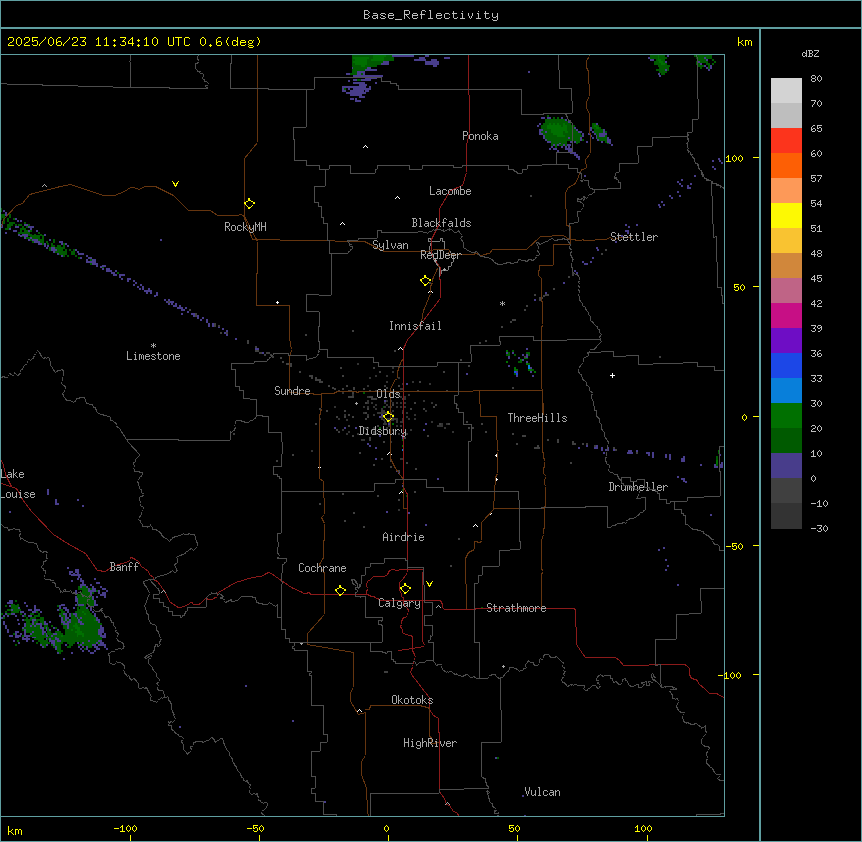Click the yellow diamond marker above Calgary label

click(x=405, y=589)
